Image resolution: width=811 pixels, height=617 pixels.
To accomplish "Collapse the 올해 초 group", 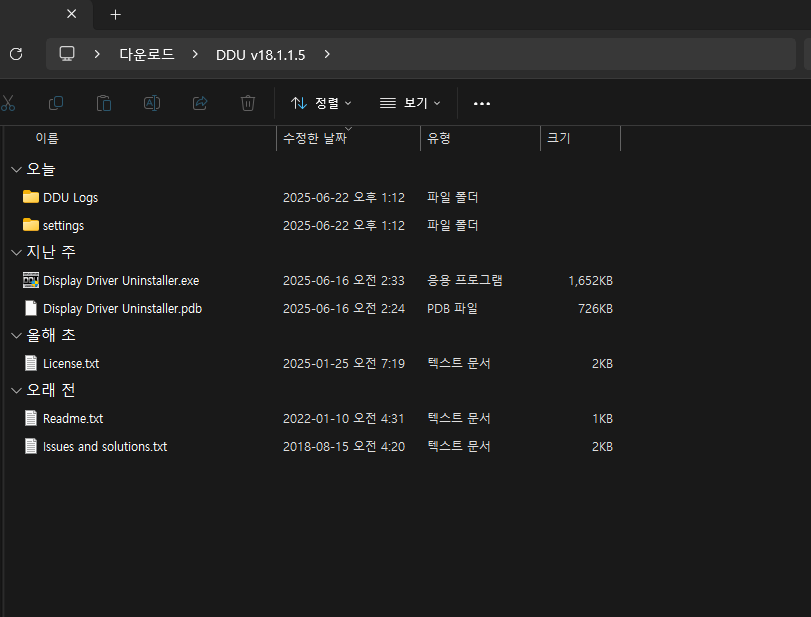I will click(17, 336).
